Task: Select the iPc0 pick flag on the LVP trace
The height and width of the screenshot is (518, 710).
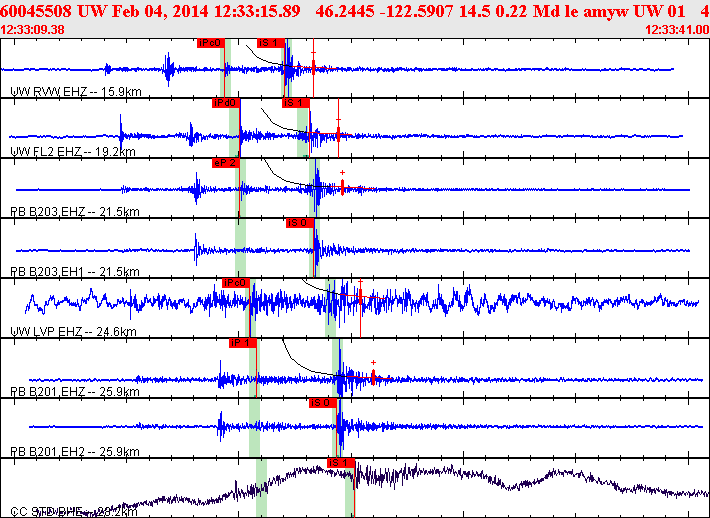Action: coord(236,283)
